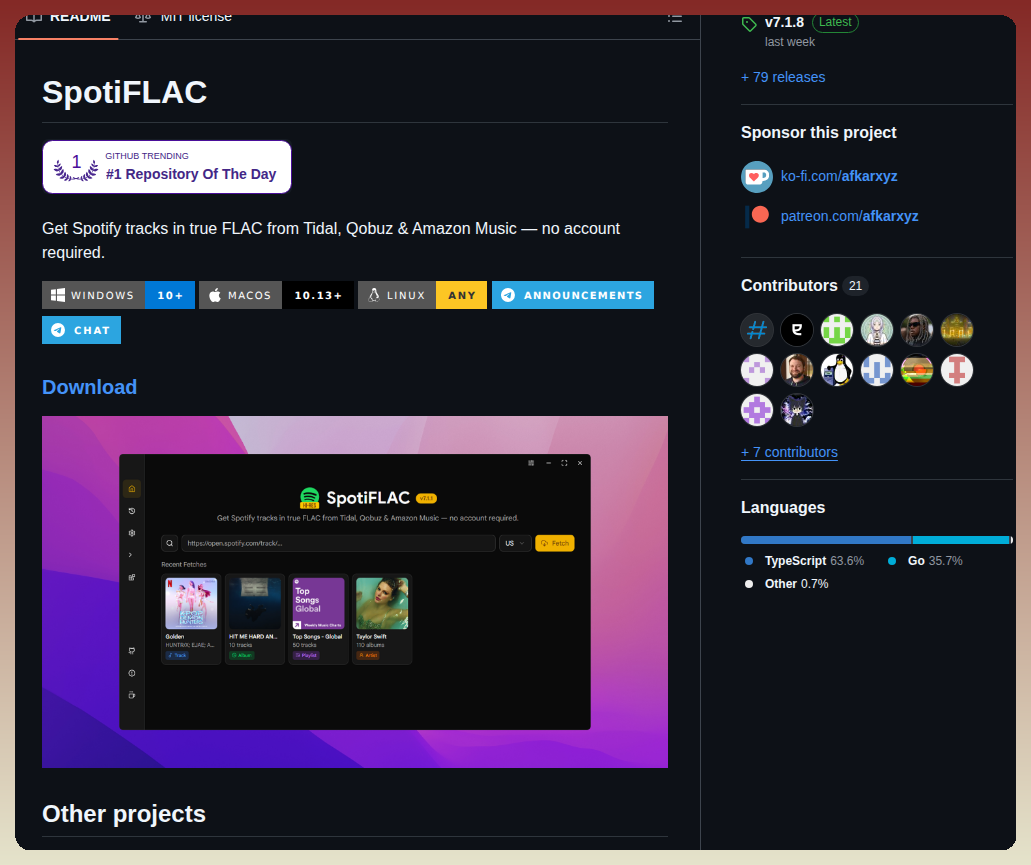Open the blue identicon contributor avatar
Image resolution: width=1031 pixels, height=865 pixels.
click(x=877, y=370)
